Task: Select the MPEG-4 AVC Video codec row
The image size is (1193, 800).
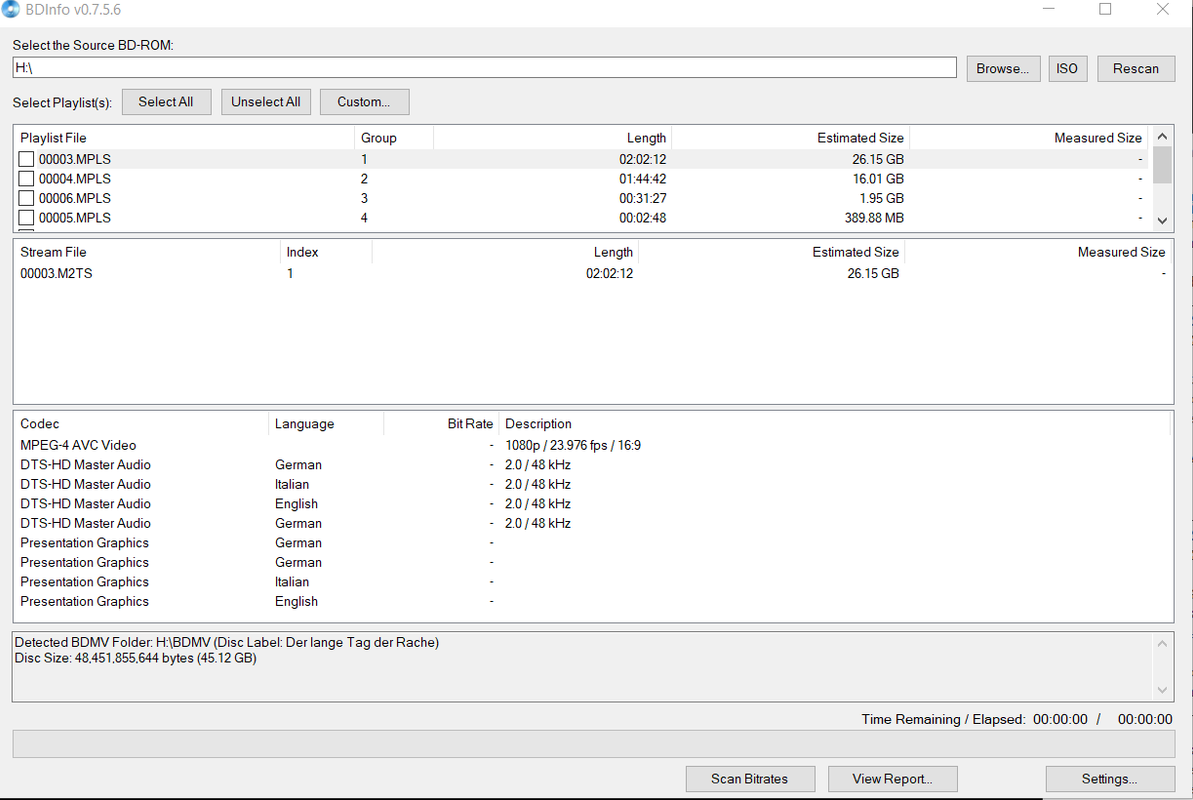Action: pyautogui.click(x=593, y=445)
